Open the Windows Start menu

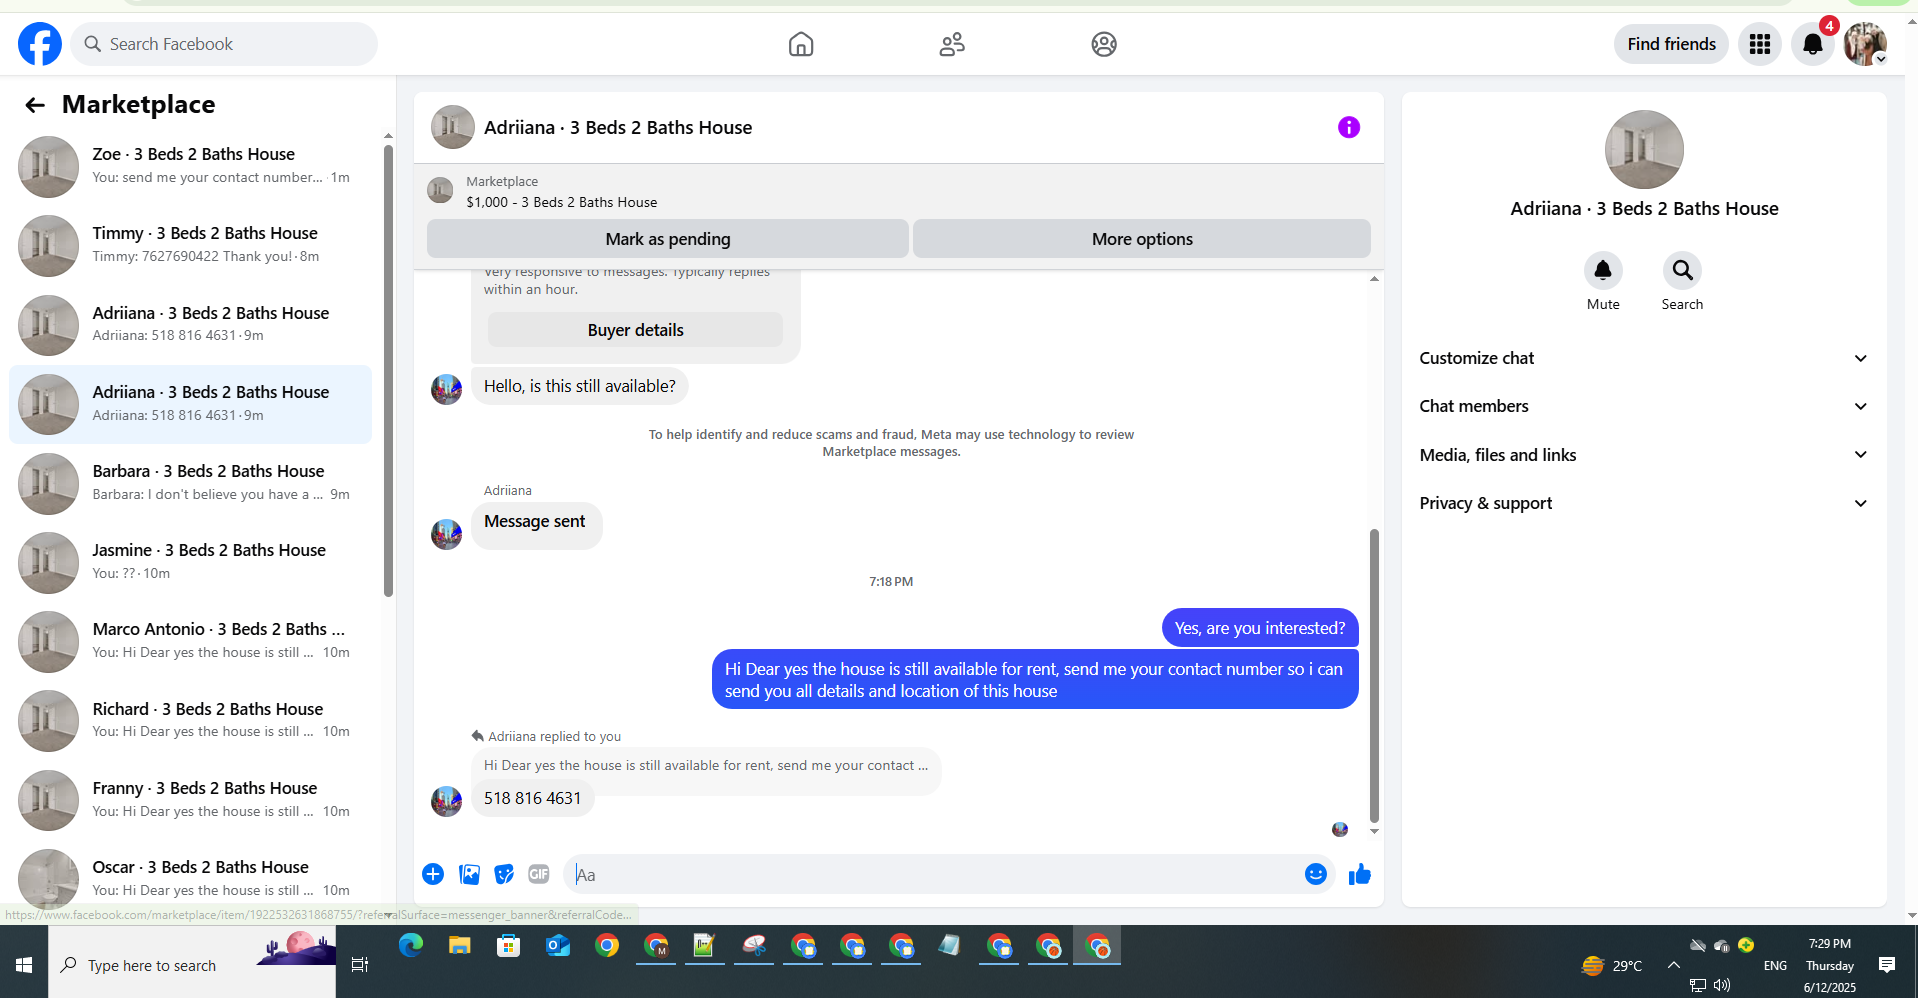point(24,965)
